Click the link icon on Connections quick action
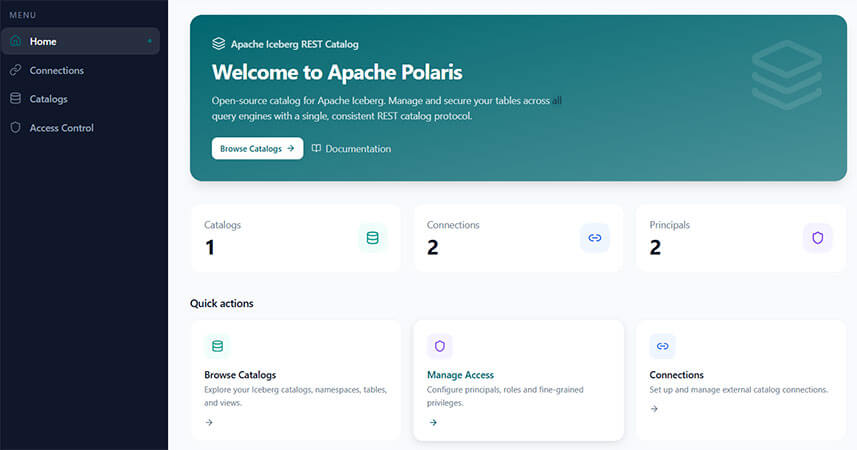This screenshot has height=450, width=857. [x=662, y=346]
